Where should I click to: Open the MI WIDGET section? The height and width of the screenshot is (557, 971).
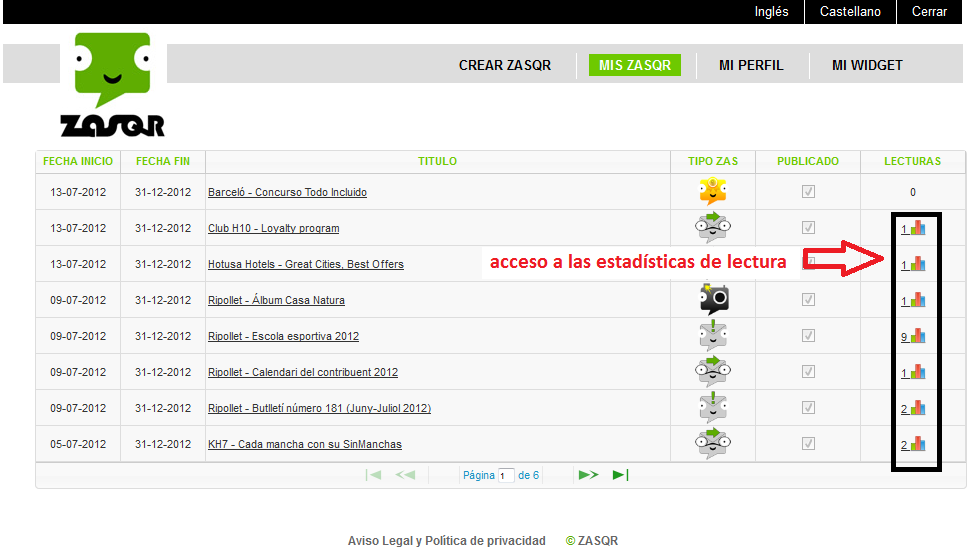[x=867, y=65]
